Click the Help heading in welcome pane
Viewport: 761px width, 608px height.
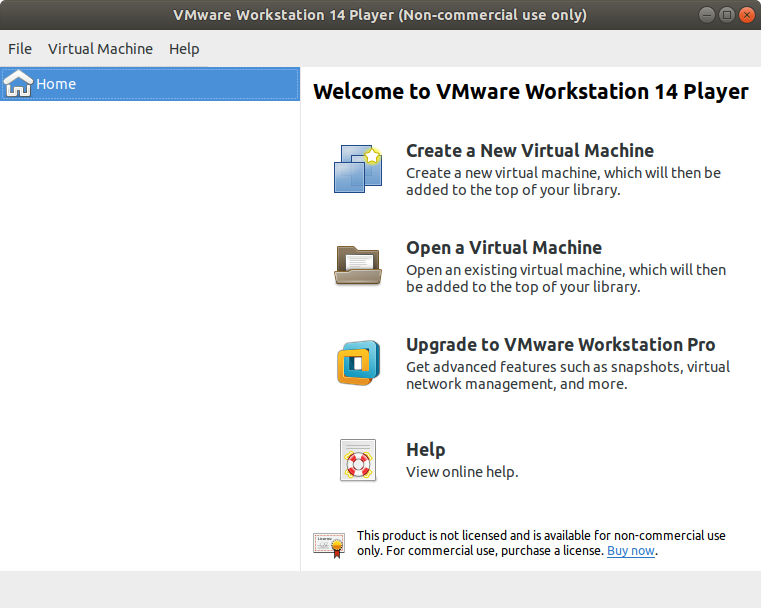pos(426,450)
